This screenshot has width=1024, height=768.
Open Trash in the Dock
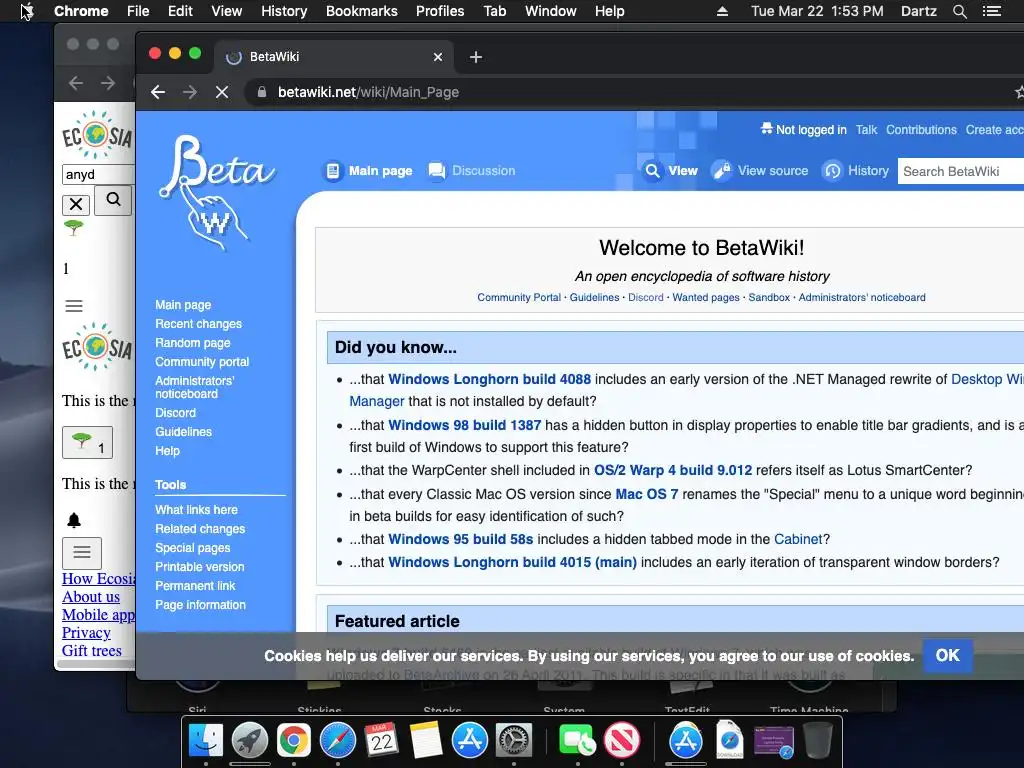(x=817, y=741)
